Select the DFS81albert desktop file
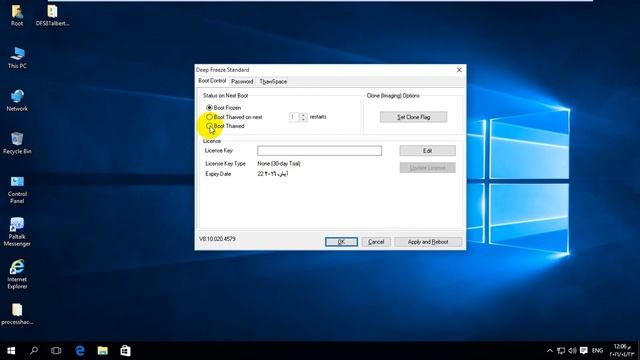This screenshot has height=360, width=640. [52, 15]
